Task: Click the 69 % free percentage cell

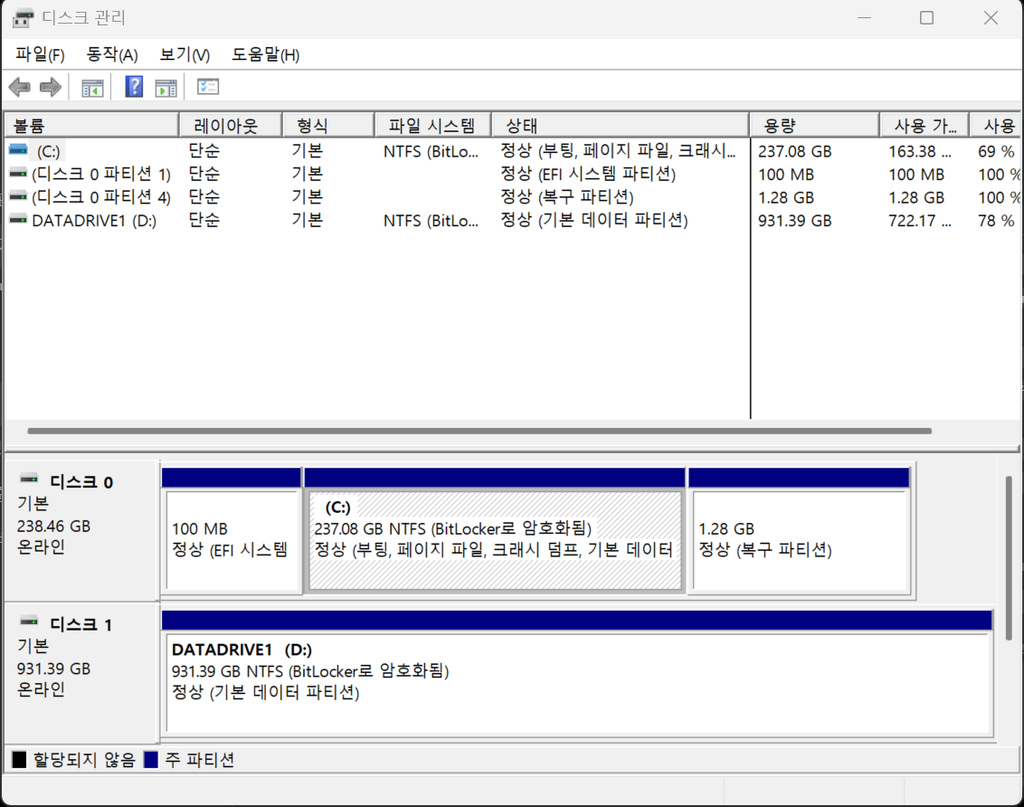Action: coord(996,151)
